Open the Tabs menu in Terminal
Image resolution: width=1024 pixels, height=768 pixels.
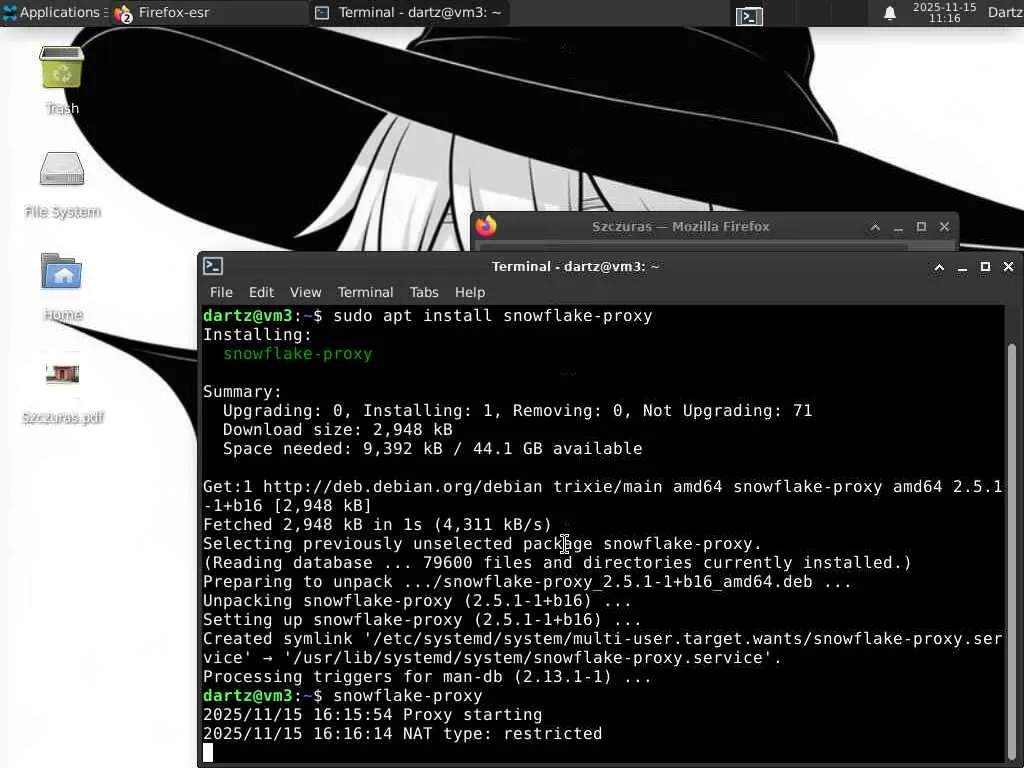[424, 292]
